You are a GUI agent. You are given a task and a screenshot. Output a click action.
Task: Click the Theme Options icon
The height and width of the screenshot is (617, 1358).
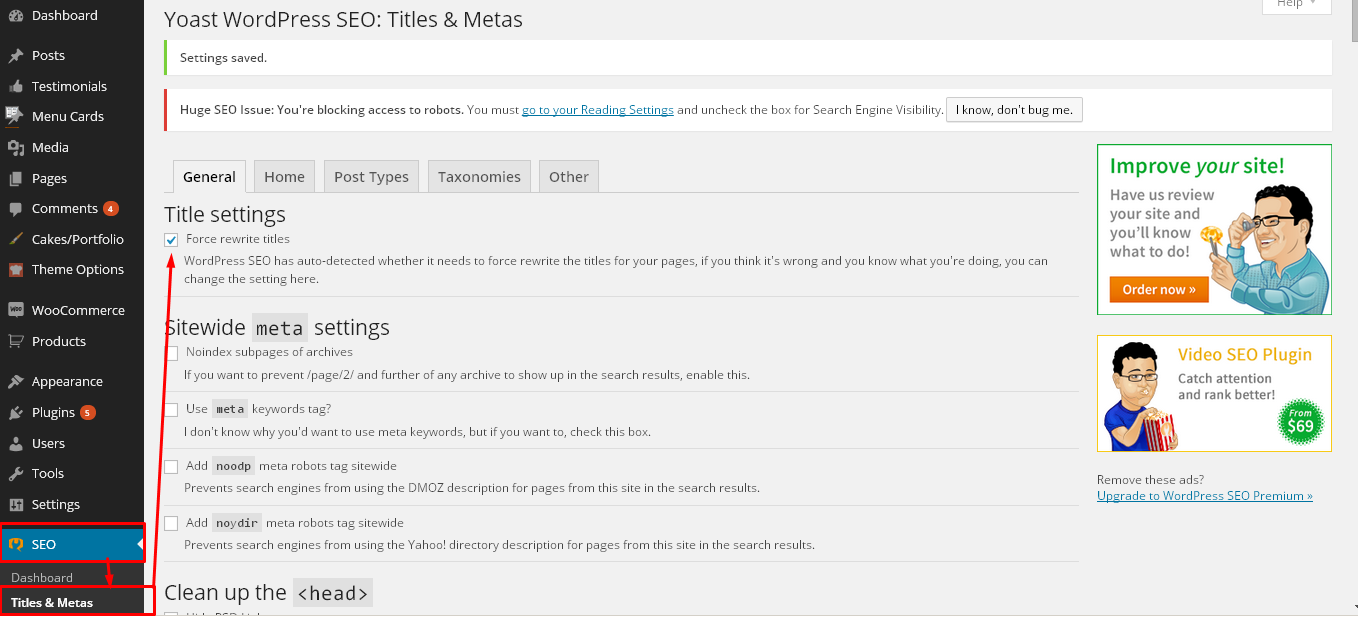click(x=15, y=270)
